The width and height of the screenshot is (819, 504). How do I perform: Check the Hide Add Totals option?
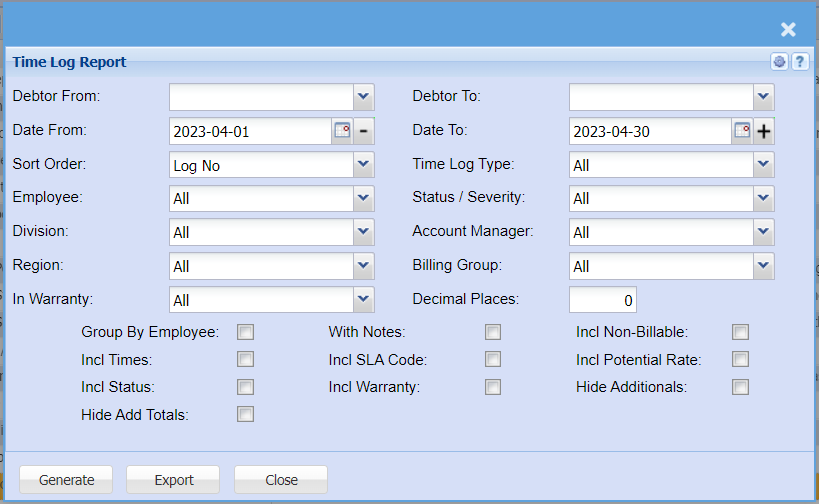pyautogui.click(x=245, y=414)
